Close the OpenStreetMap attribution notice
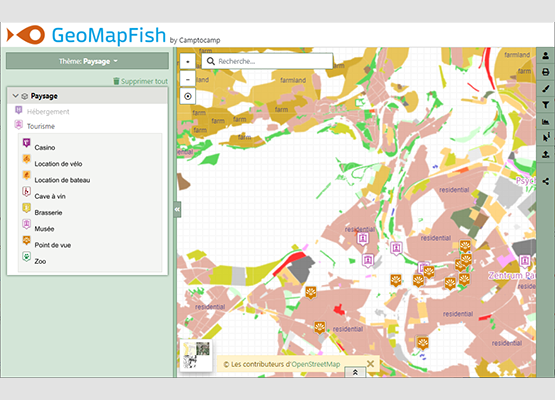The image size is (555, 400). 370,364
